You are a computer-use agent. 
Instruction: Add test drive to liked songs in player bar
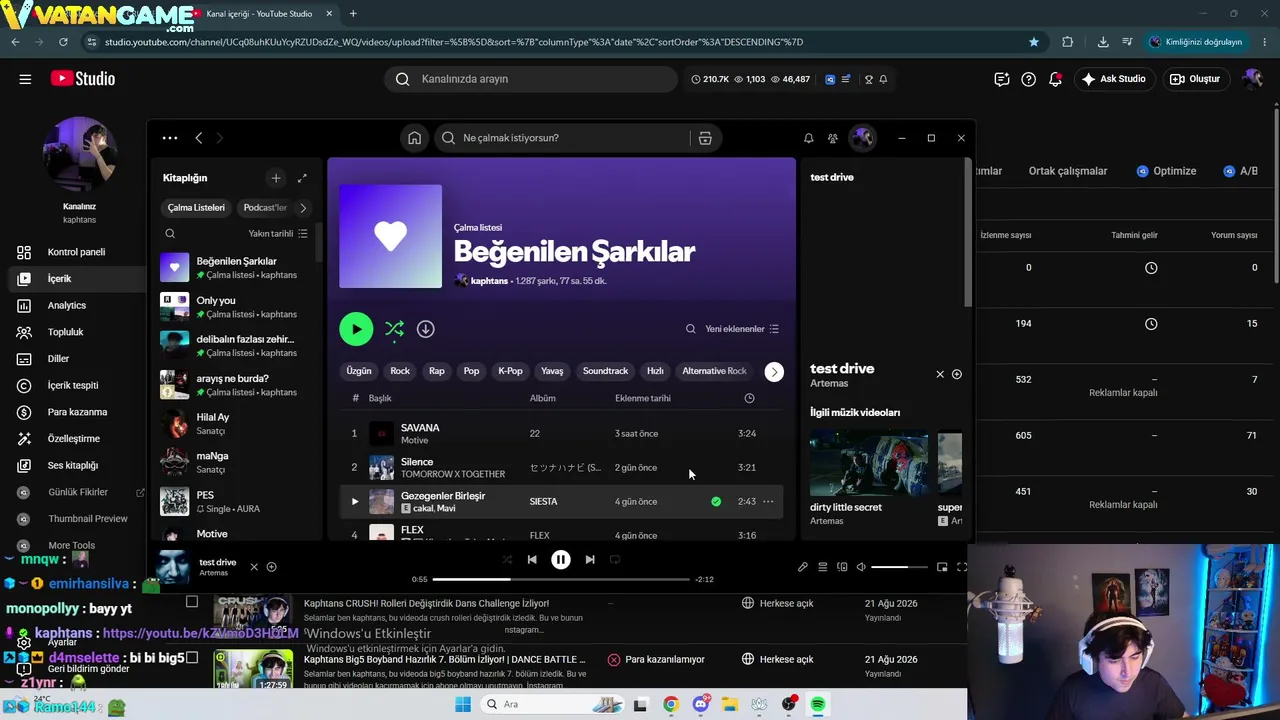click(271, 567)
